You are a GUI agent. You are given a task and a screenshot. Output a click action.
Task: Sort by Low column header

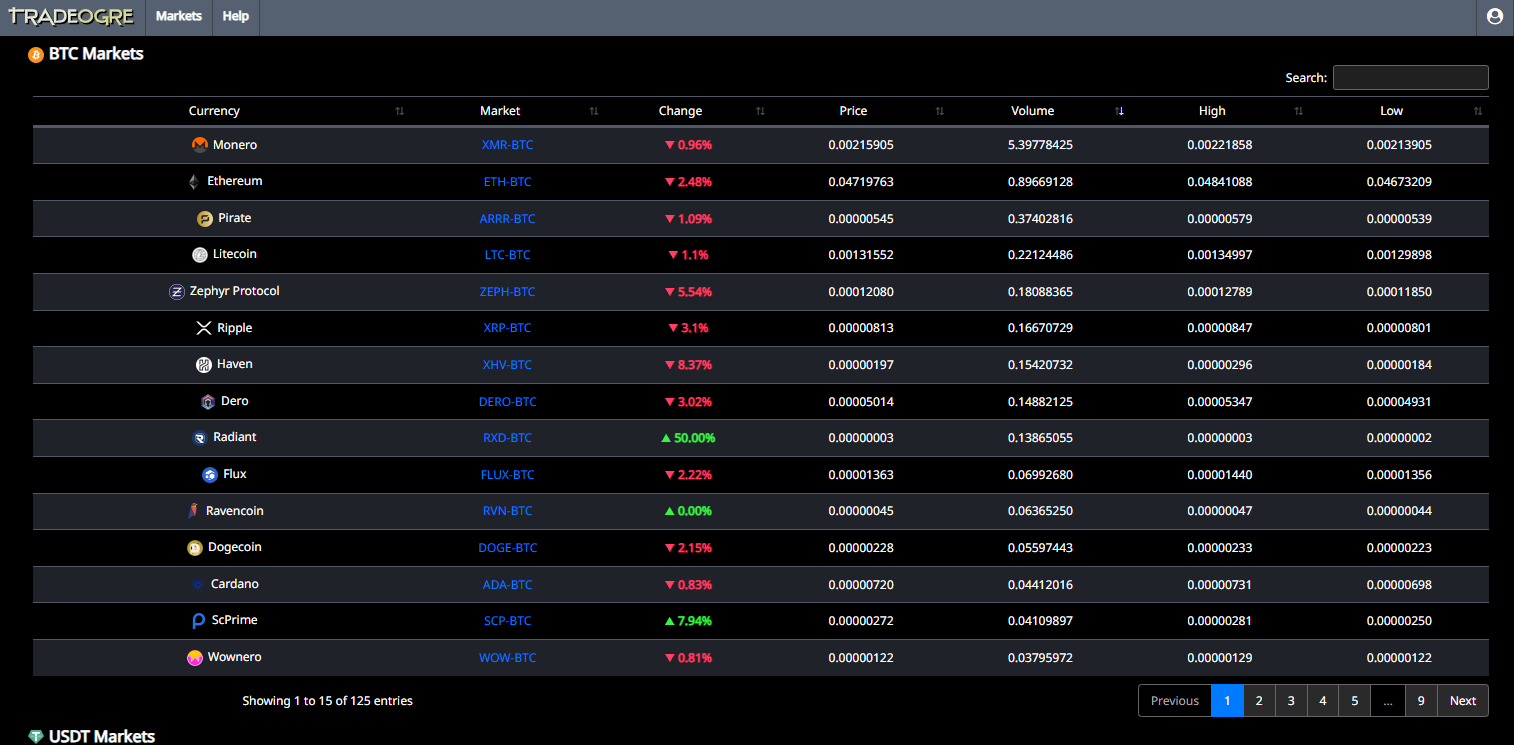coord(1391,111)
